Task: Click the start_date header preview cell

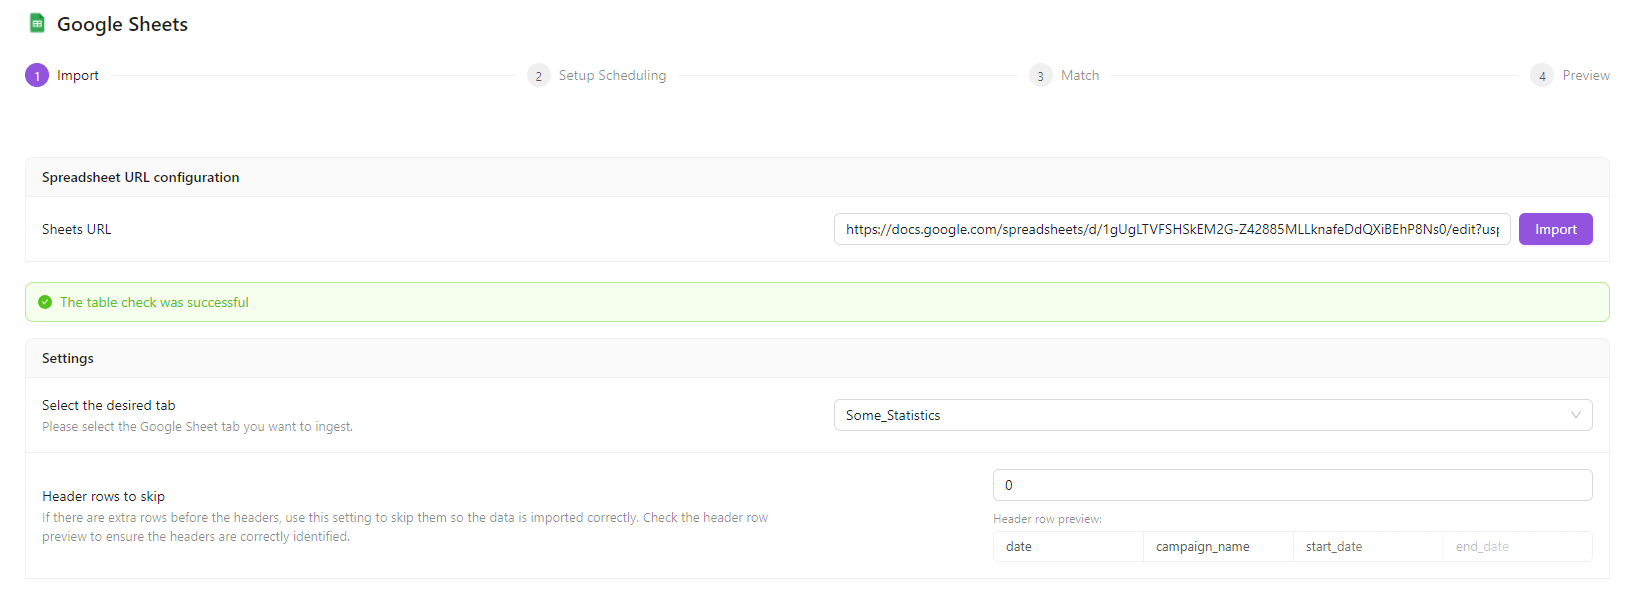Action: pos(1367,547)
